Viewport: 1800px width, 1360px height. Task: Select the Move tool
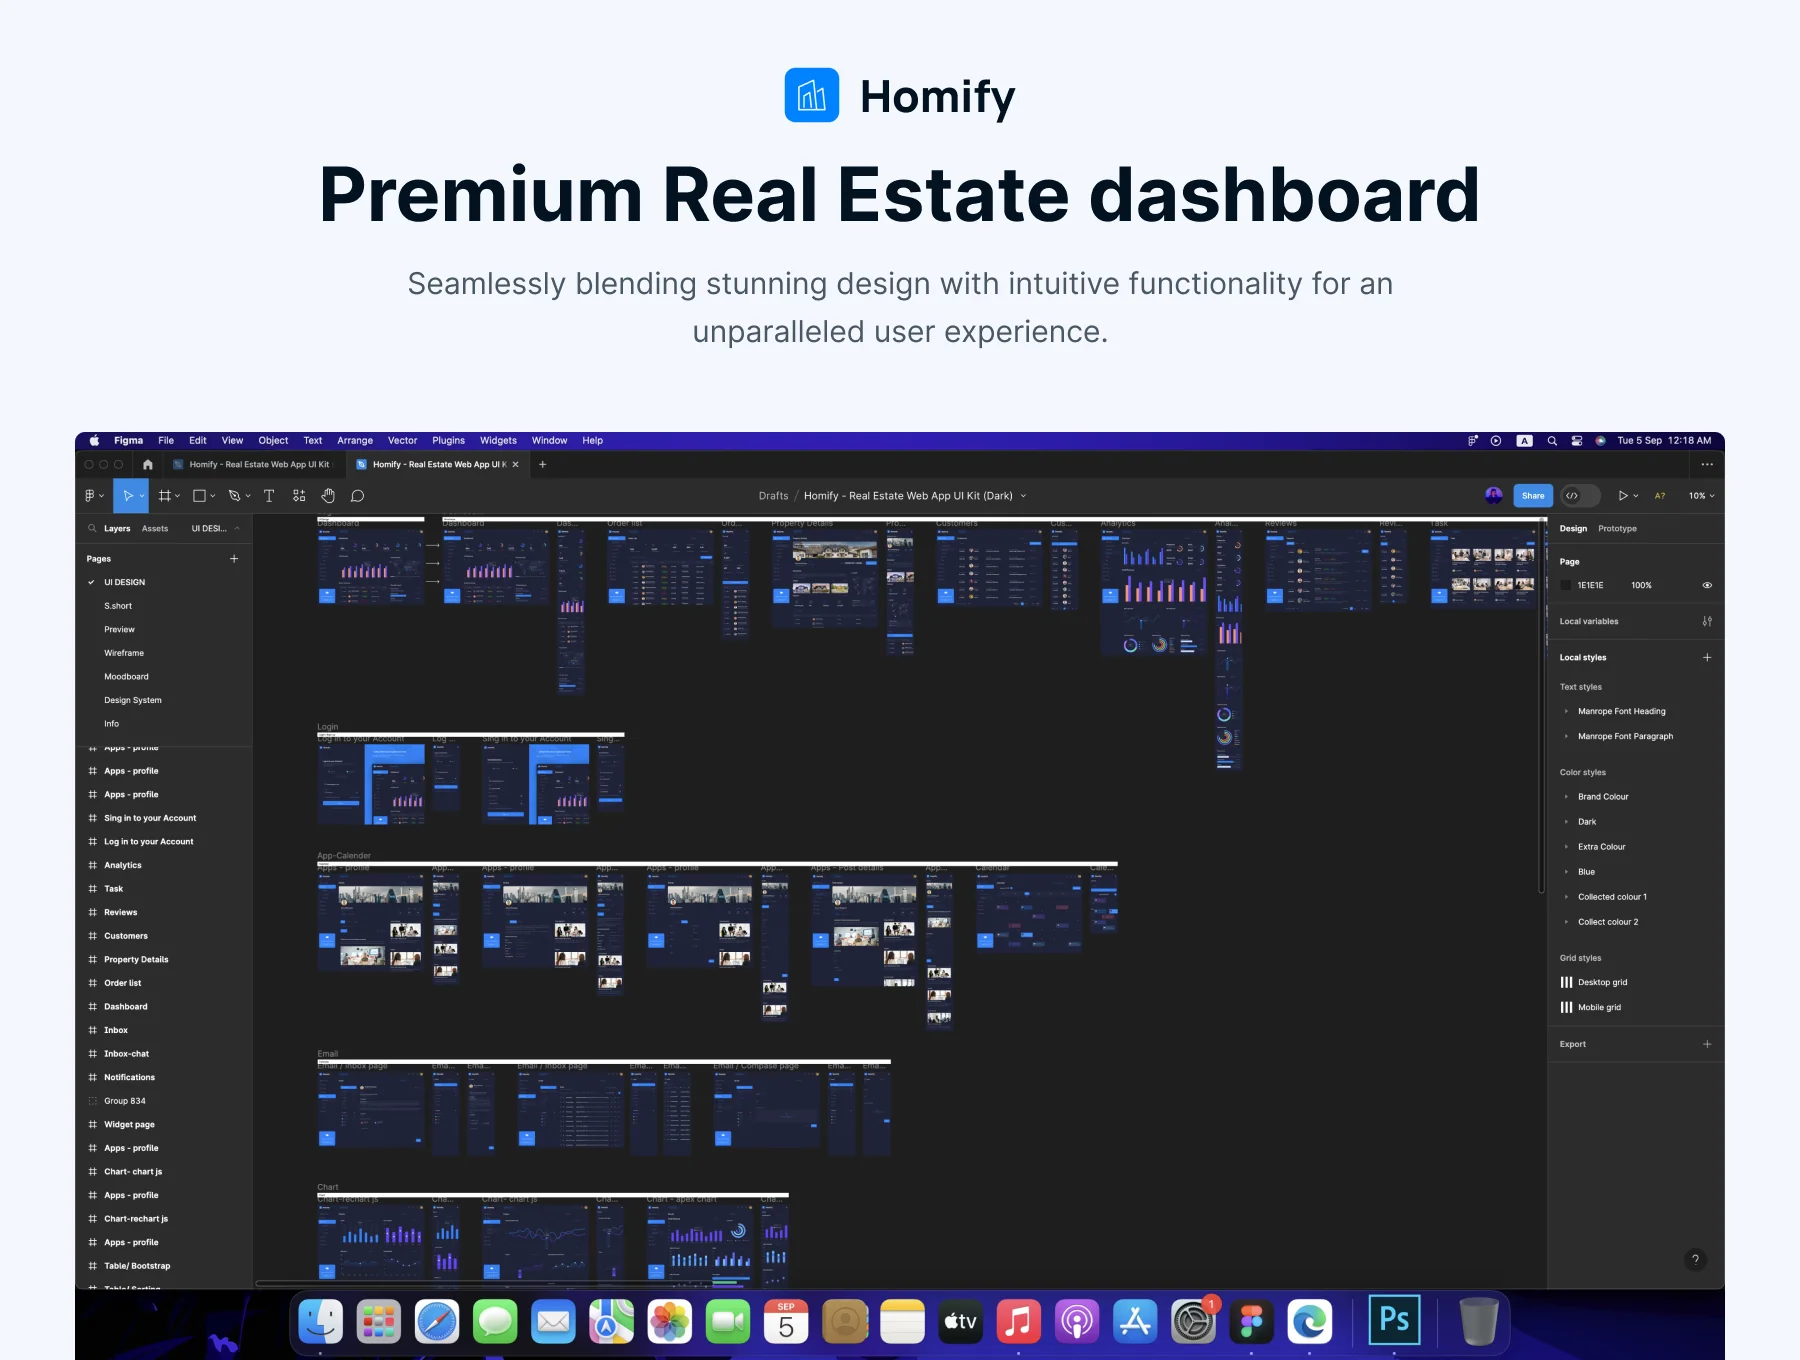[128, 495]
